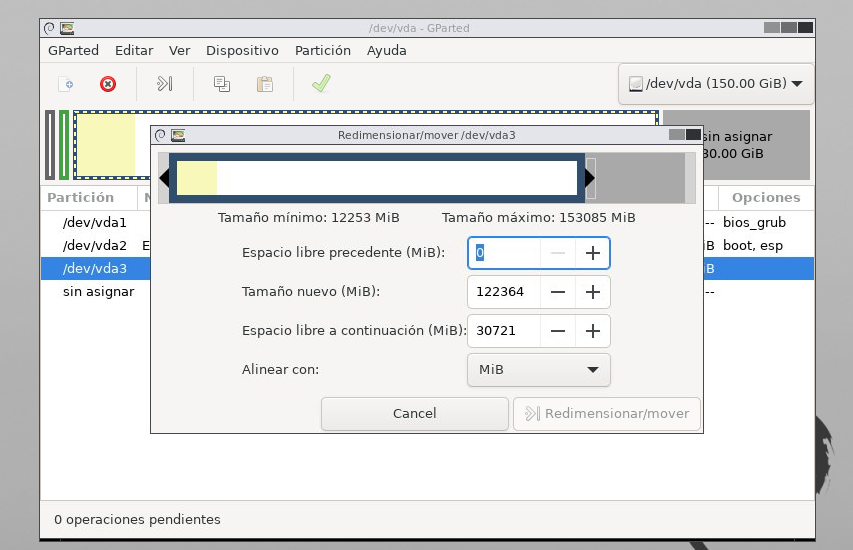853x550 pixels.
Task: Click the green apply operations checkmark
Action: [321, 84]
